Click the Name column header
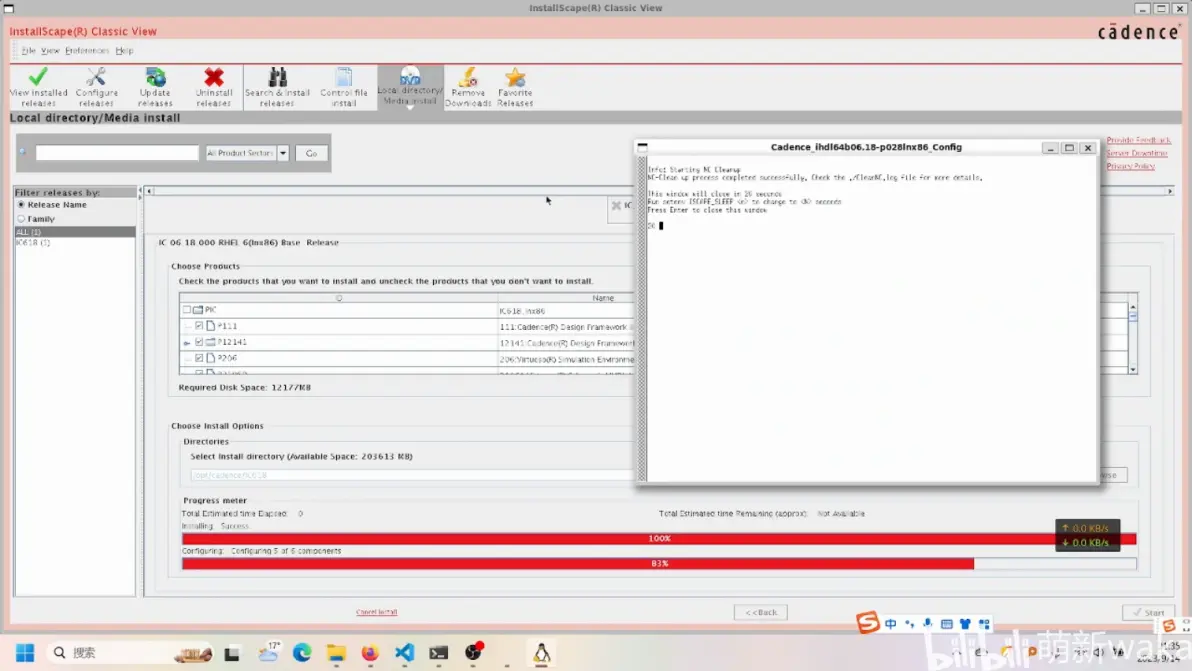Viewport: 1192px width, 671px height. [x=603, y=298]
